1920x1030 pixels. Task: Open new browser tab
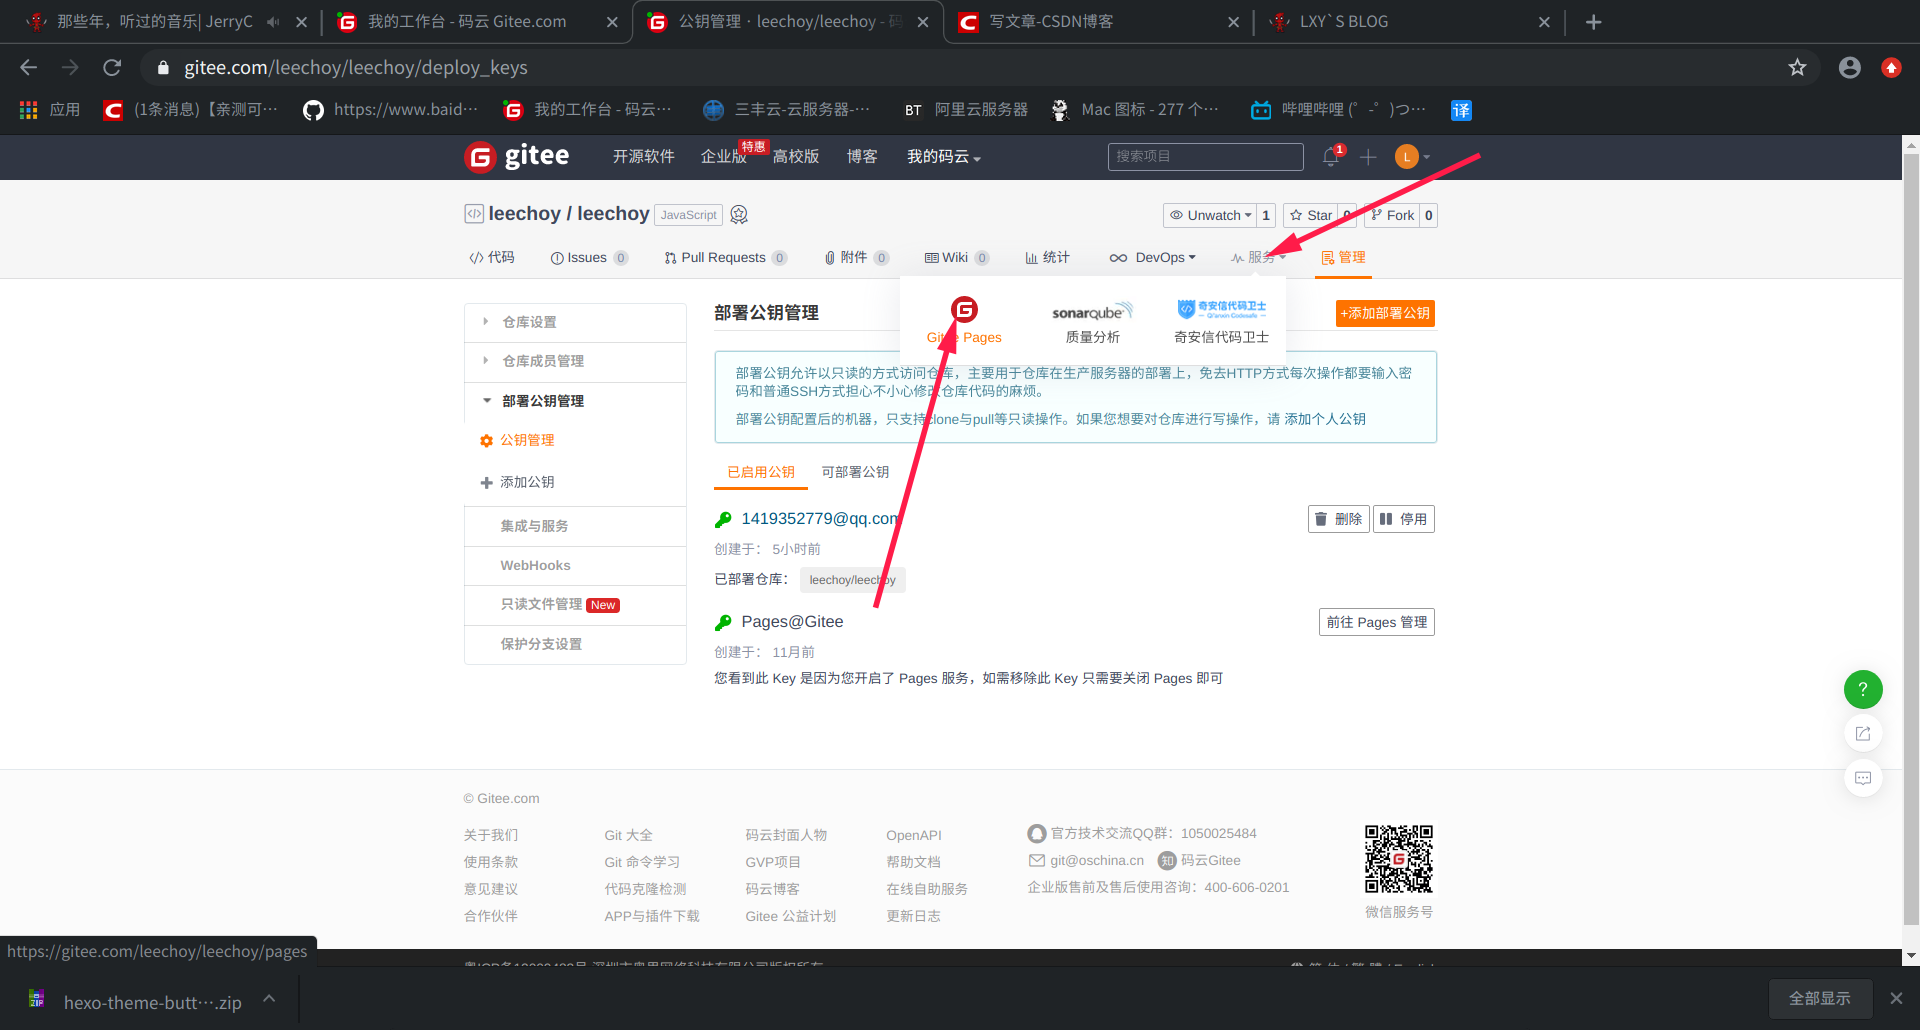(x=1594, y=22)
